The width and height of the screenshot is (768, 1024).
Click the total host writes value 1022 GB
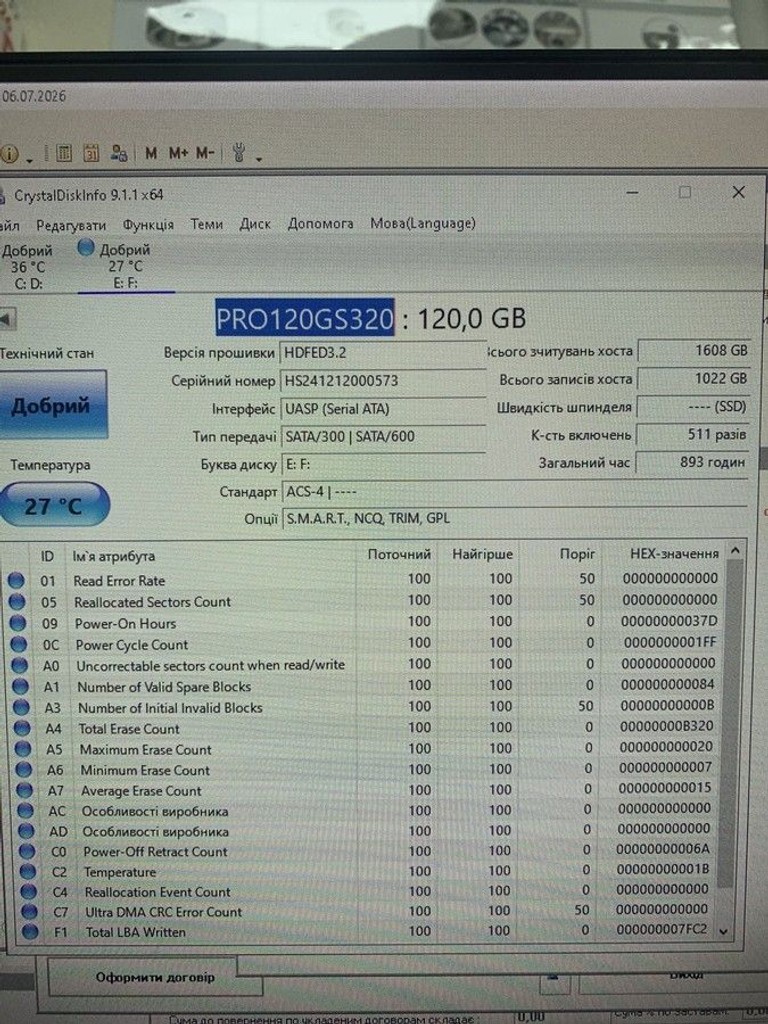click(x=692, y=379)
